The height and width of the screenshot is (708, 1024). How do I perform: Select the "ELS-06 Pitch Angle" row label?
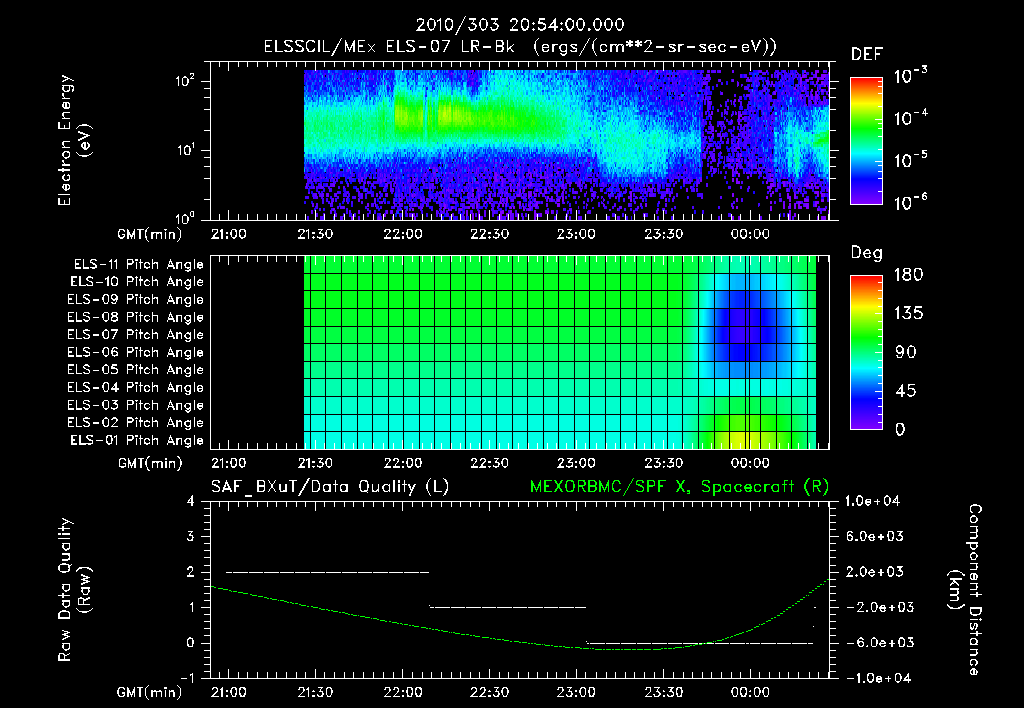tap(136, 353)
